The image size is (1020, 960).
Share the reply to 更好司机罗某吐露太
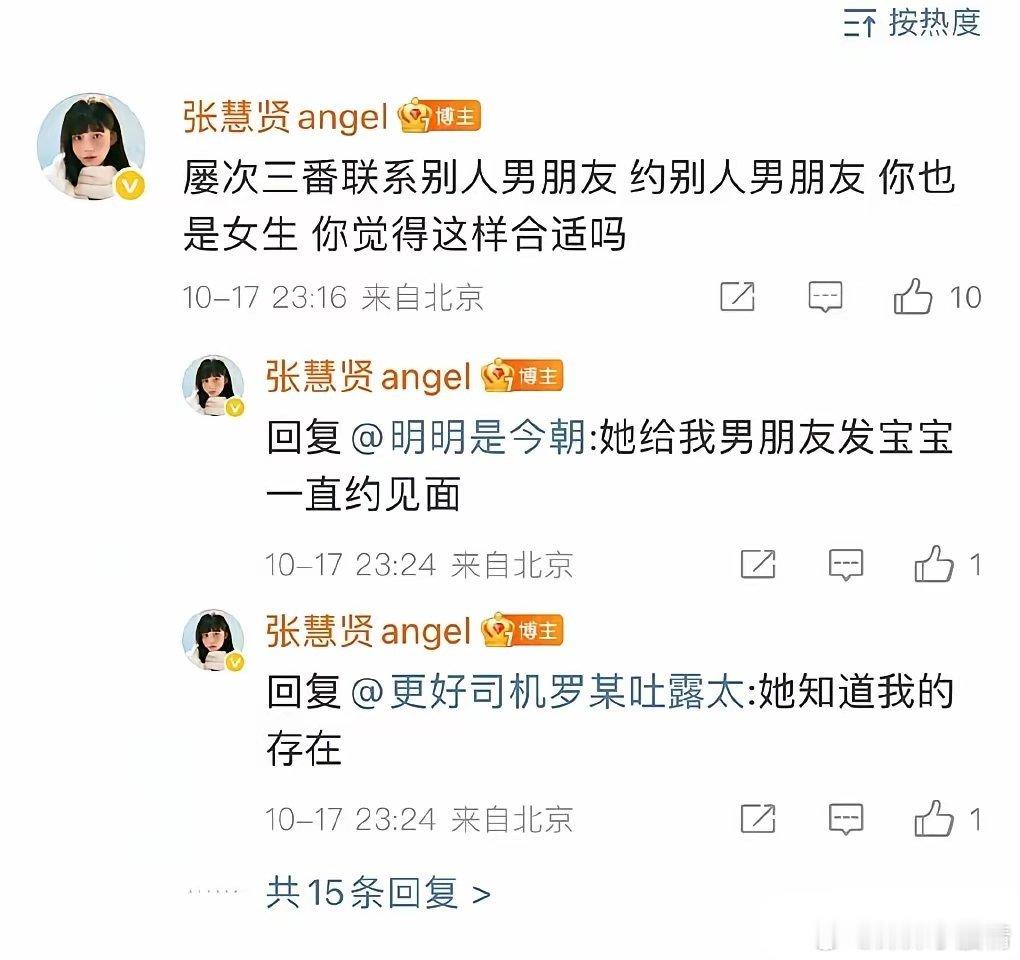tap(758, 818)
